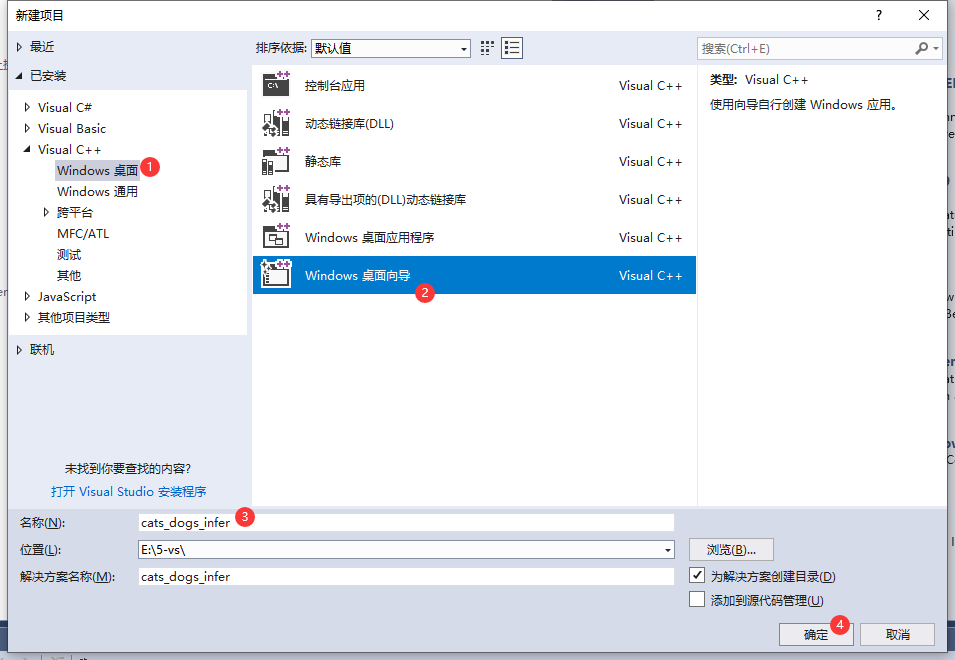Switch to medium list view
The height and width of the screenshot is (660, 955).
(x=512, y=48)
